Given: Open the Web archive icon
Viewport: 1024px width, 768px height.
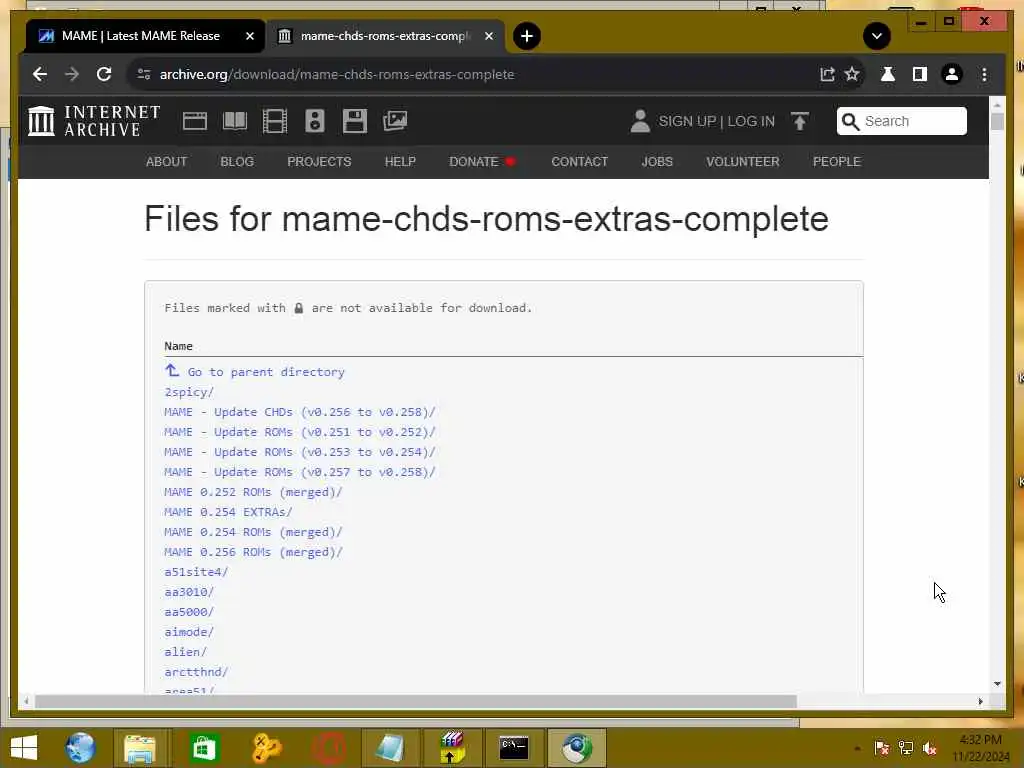Looking at the screenshot, I should (x=195, y=121).
